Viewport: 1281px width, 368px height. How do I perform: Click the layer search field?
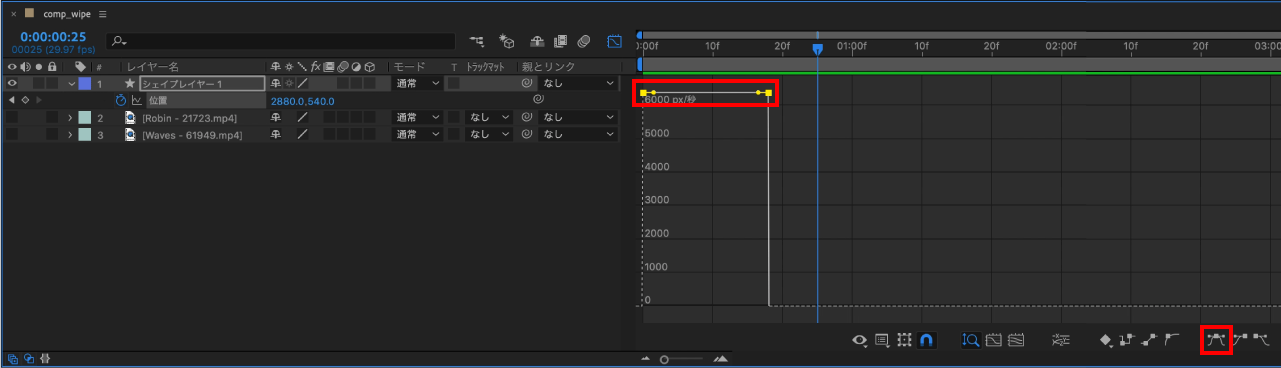pos(282,42)
